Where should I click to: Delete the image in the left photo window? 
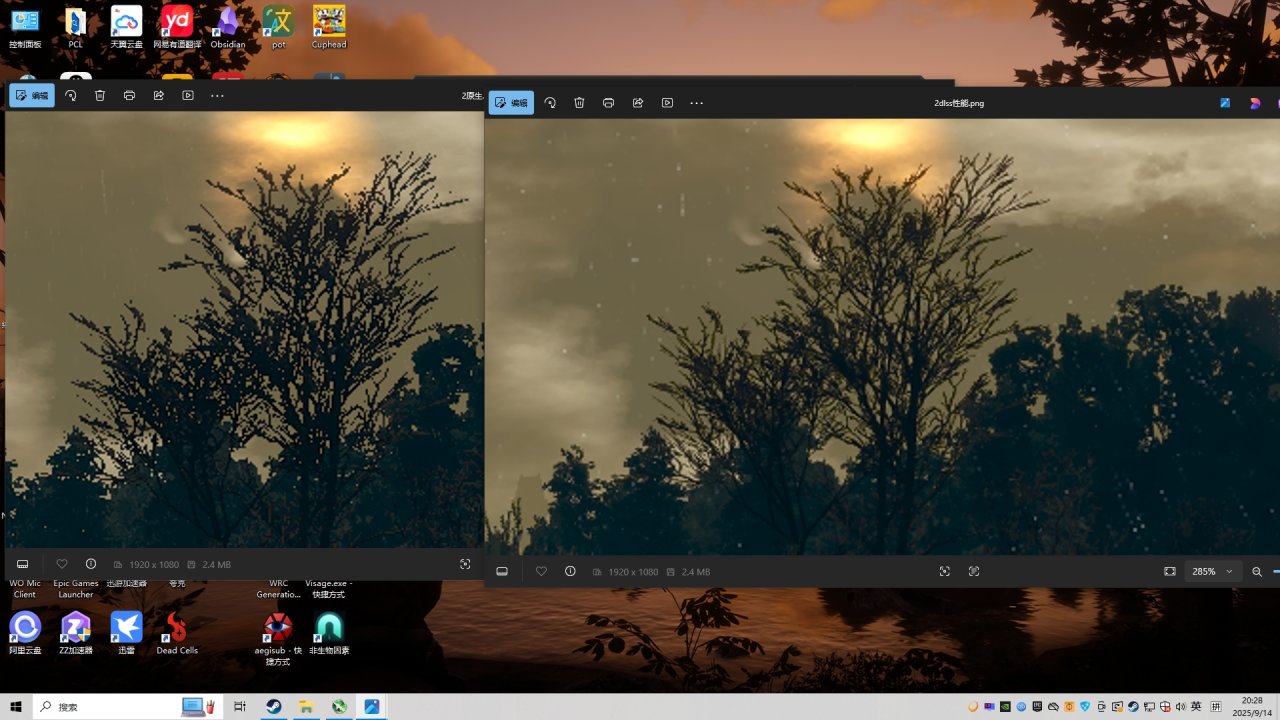[x=100, y=95]
